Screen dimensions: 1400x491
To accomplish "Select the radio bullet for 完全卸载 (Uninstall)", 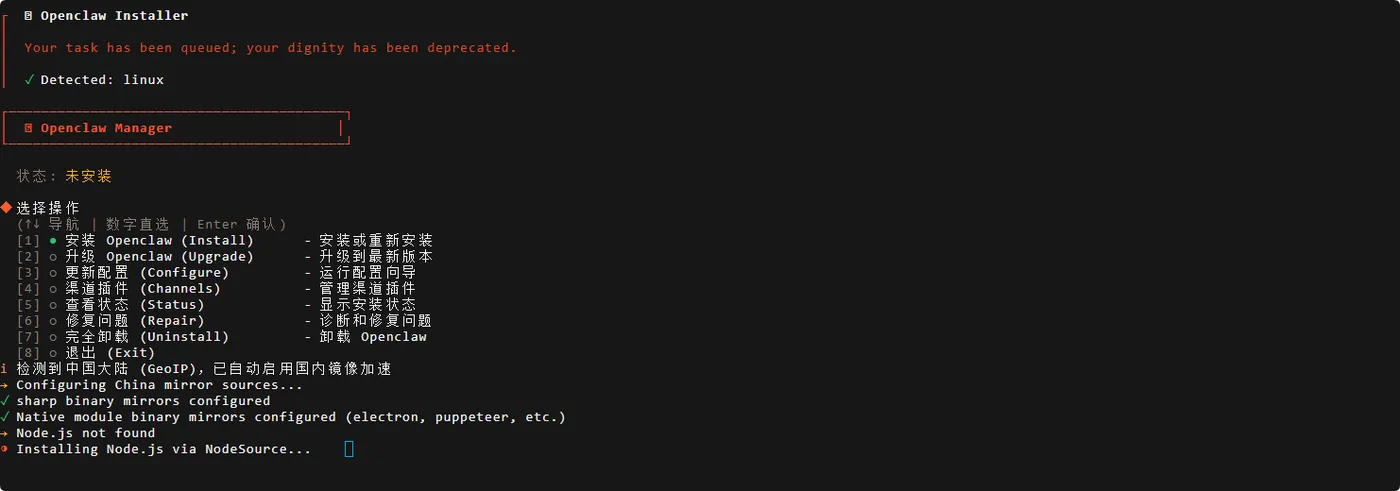I will coord(53,337).
